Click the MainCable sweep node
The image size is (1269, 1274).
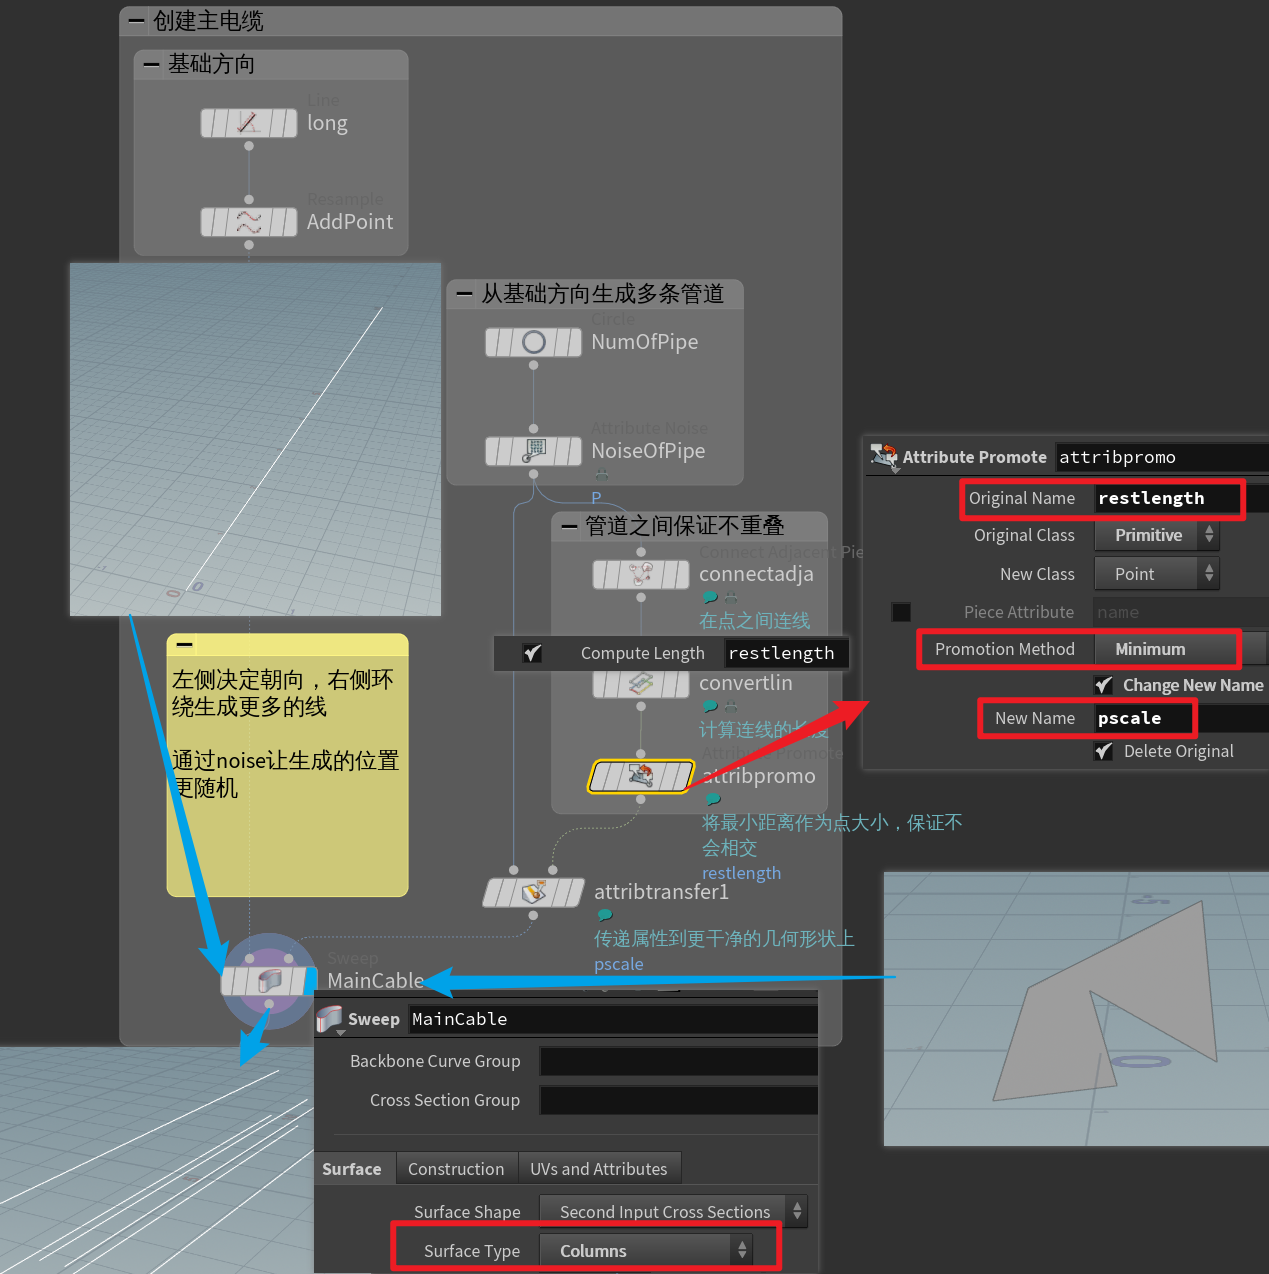coord(268,980)
